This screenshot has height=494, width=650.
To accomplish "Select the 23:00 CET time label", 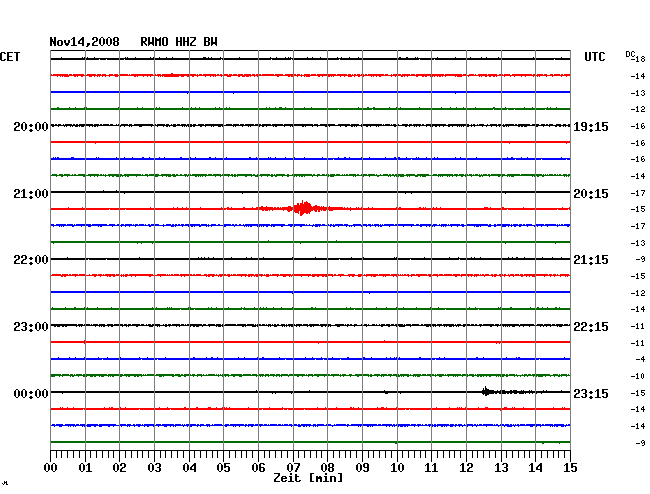I will (x=31, y=327).
